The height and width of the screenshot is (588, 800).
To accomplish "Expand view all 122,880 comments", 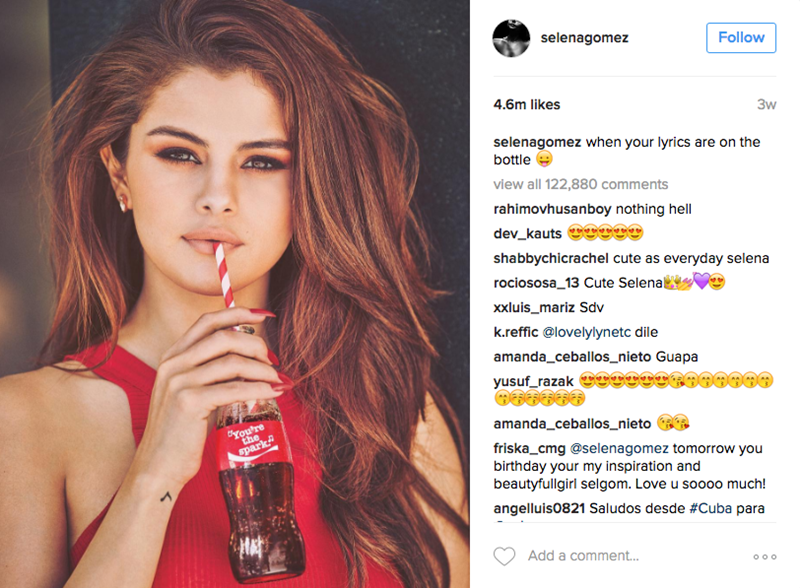I will [581, 184].
